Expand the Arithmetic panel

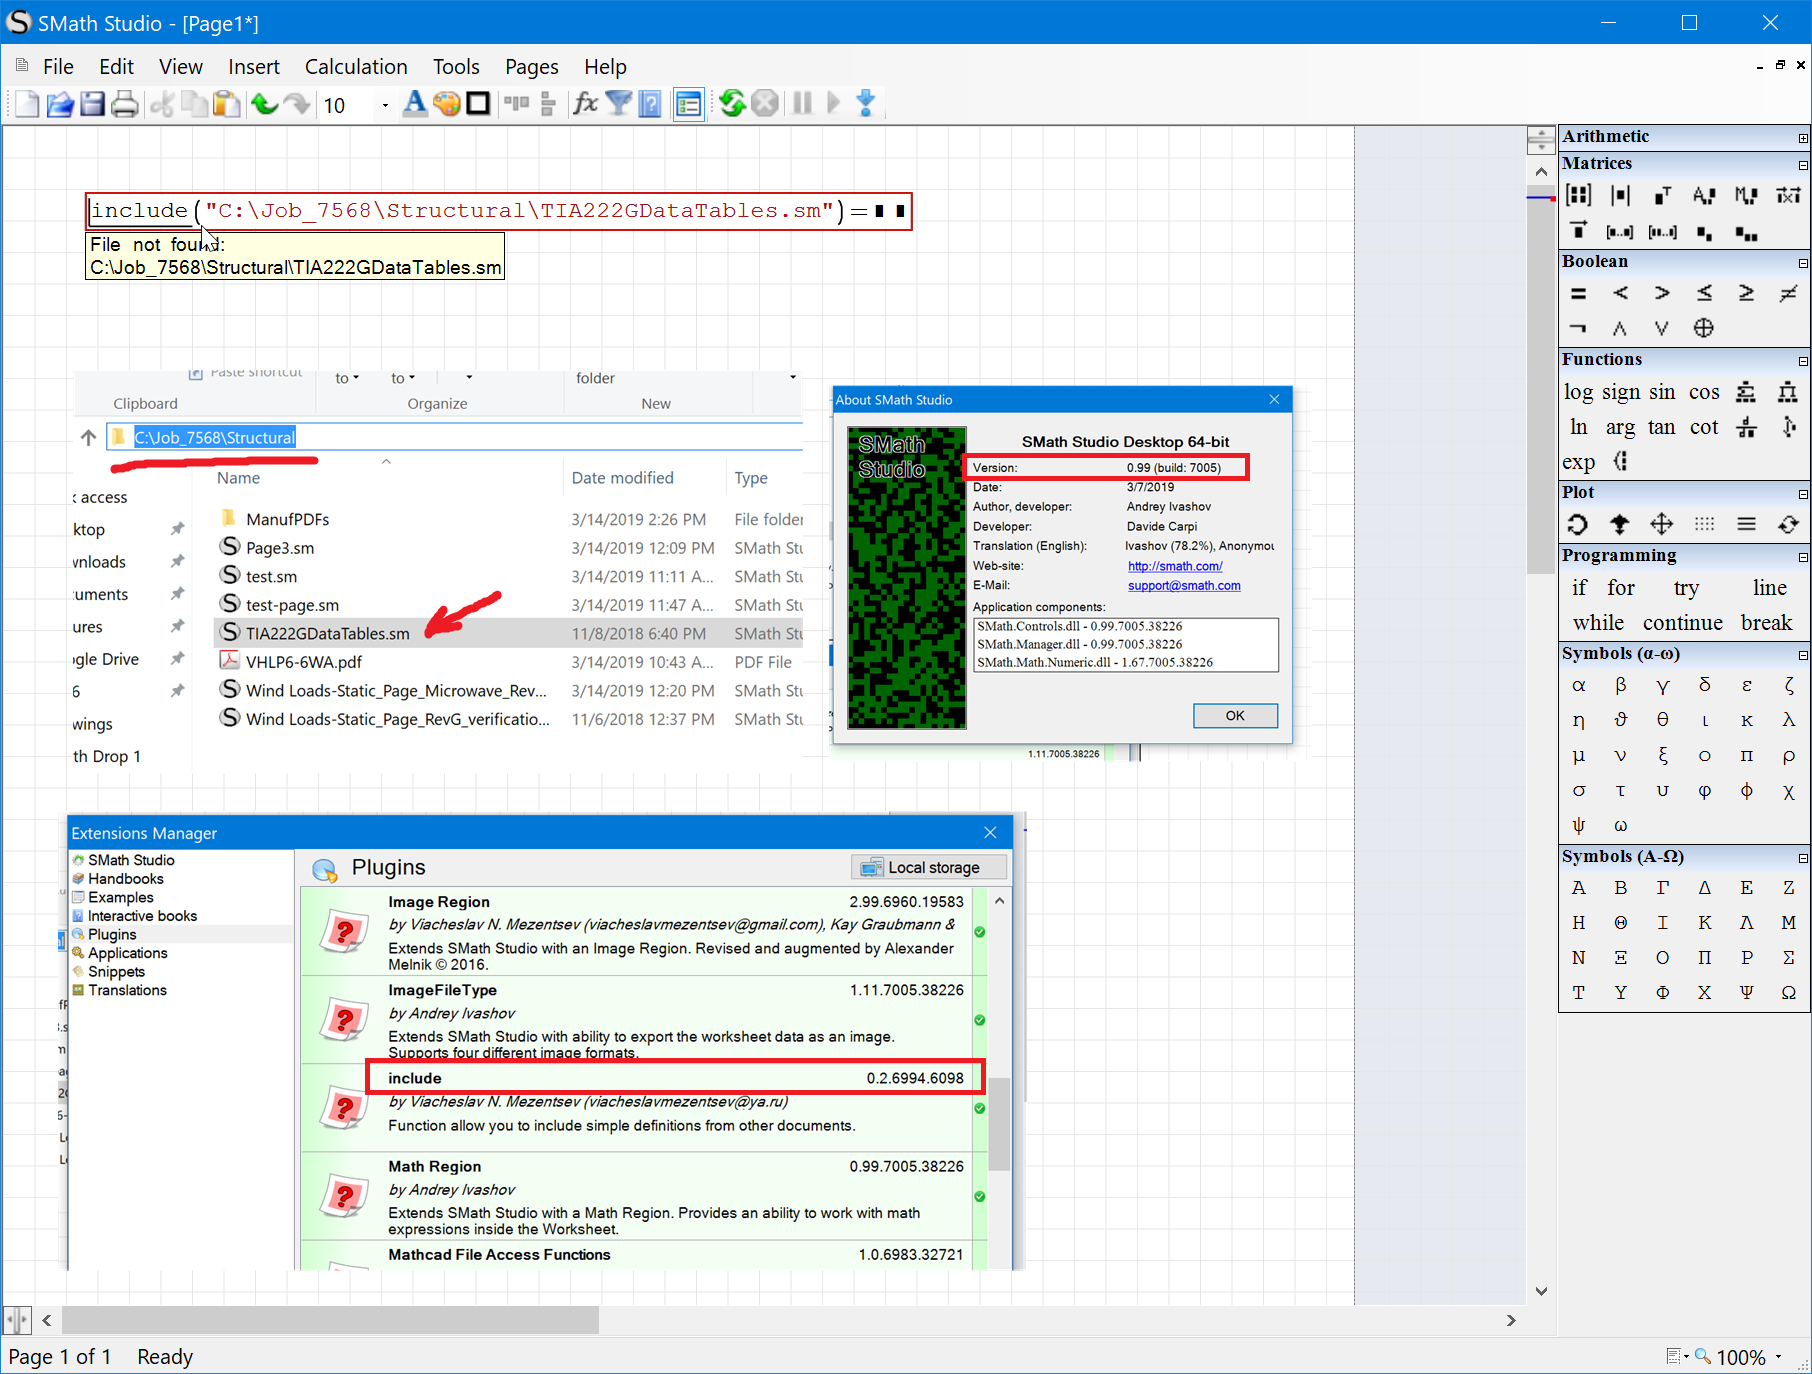click(1803, 138)
